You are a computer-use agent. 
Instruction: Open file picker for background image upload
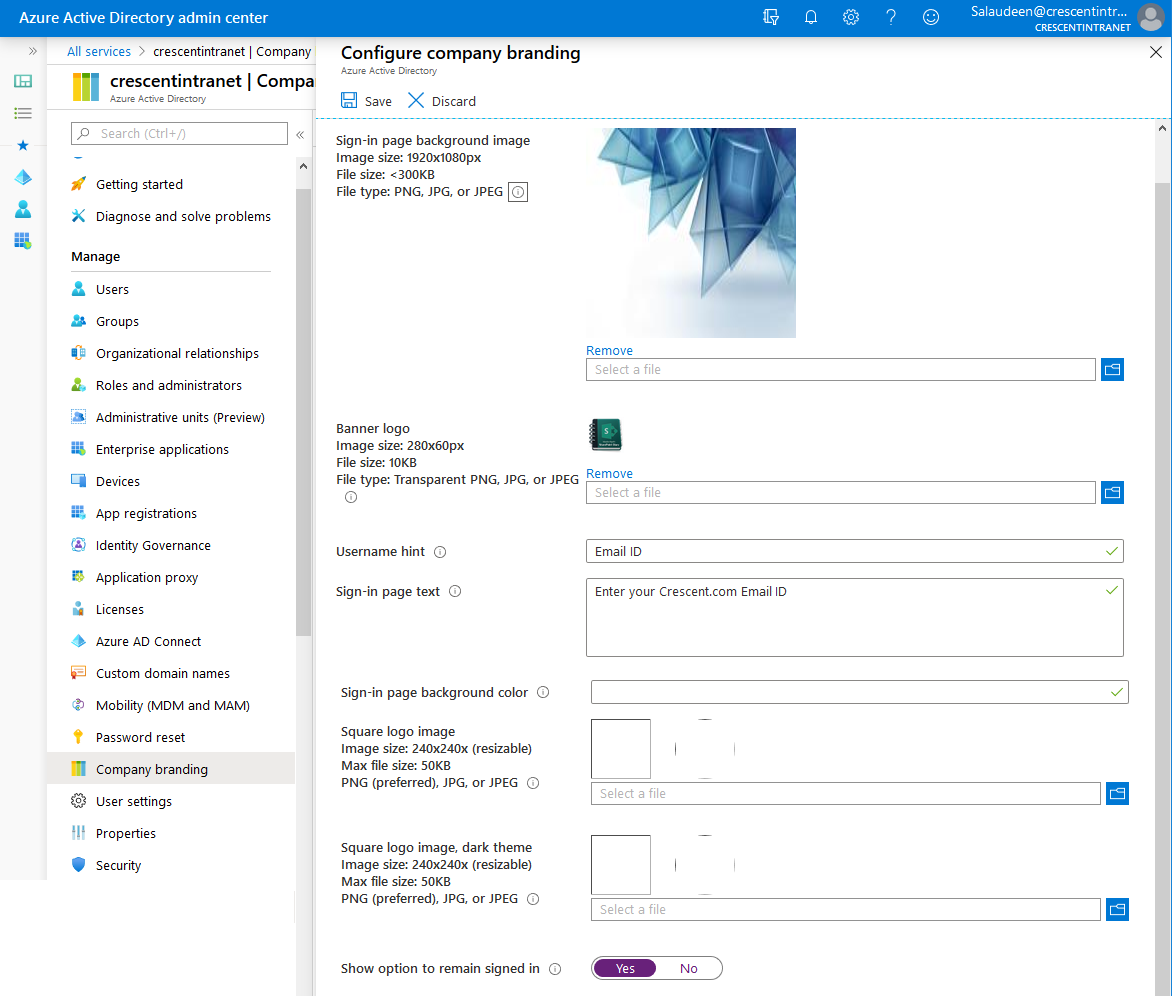[1112, 369]
